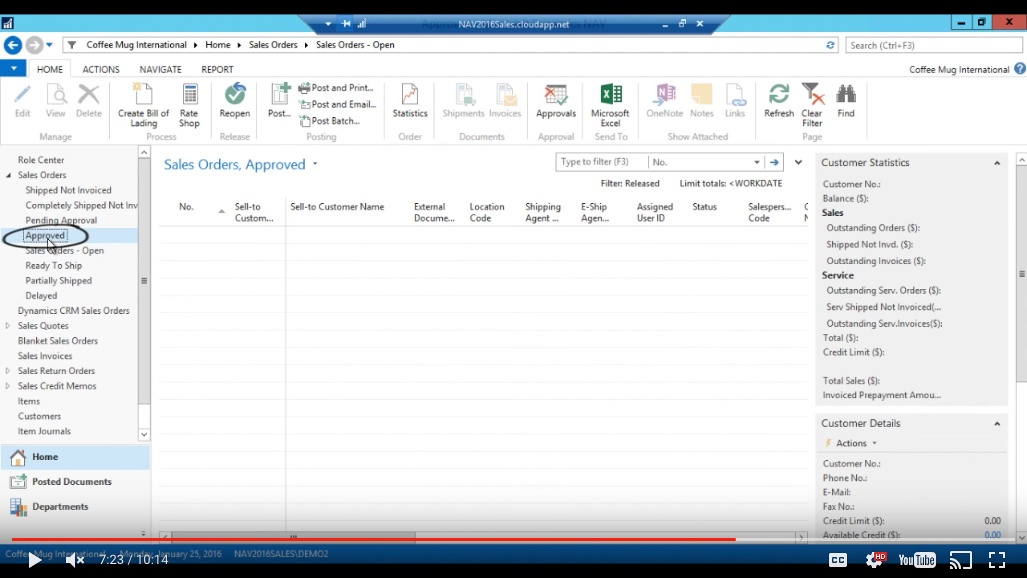This screenshot has width=1027, height=578.
Task: Reopen the sales order
Action: point(234,100)
